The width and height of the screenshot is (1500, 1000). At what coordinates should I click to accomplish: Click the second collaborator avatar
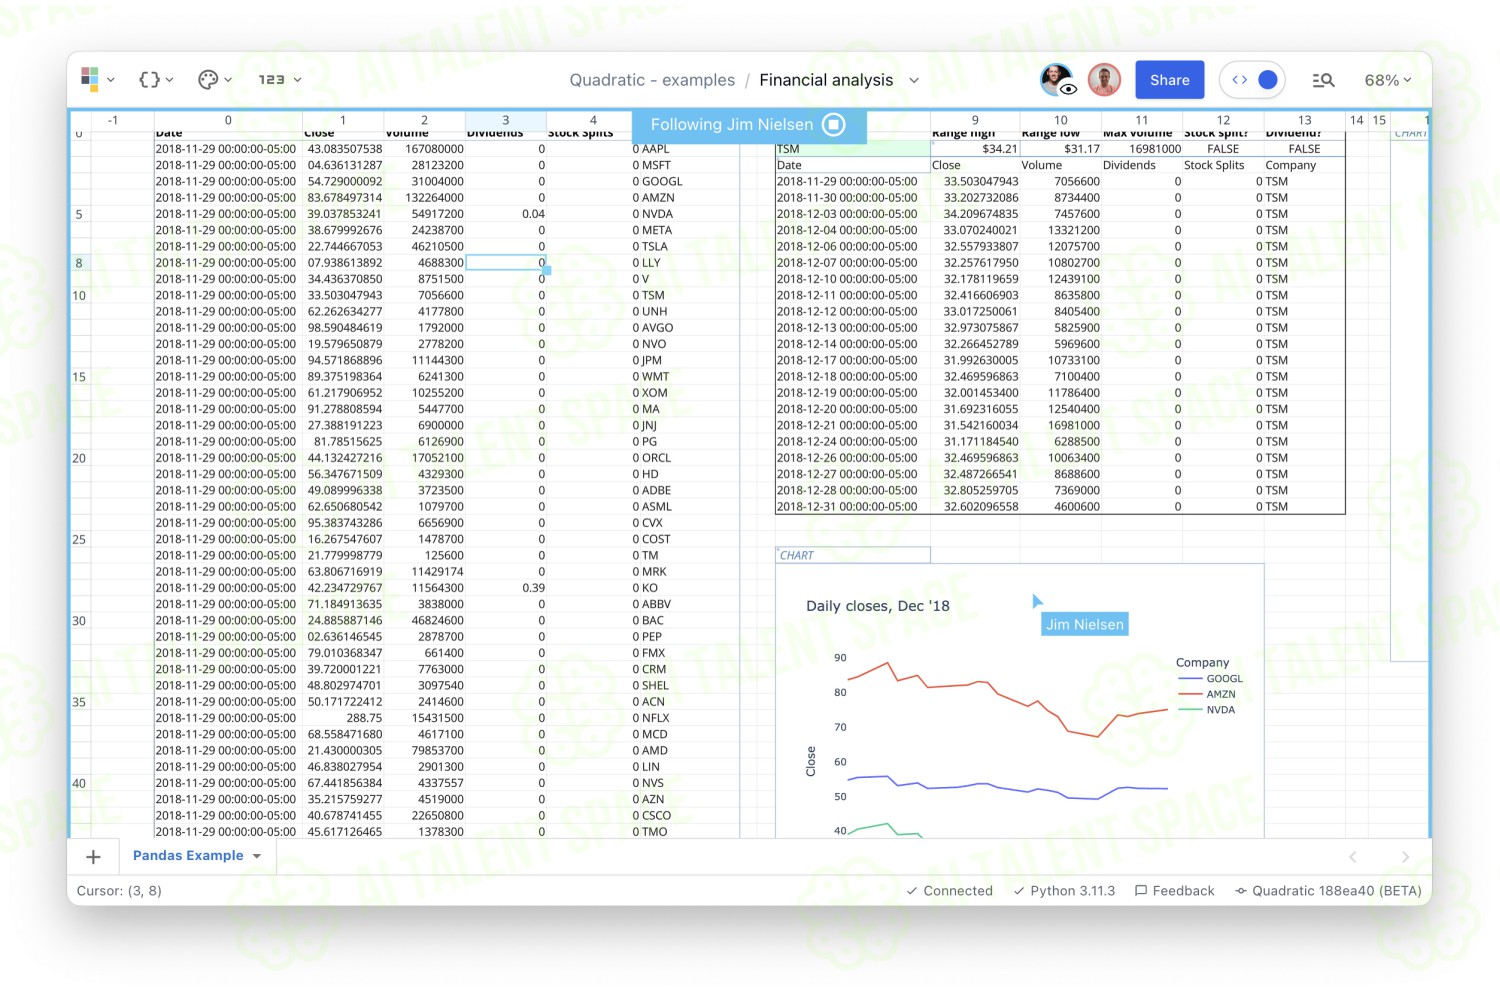[1104, 80]
